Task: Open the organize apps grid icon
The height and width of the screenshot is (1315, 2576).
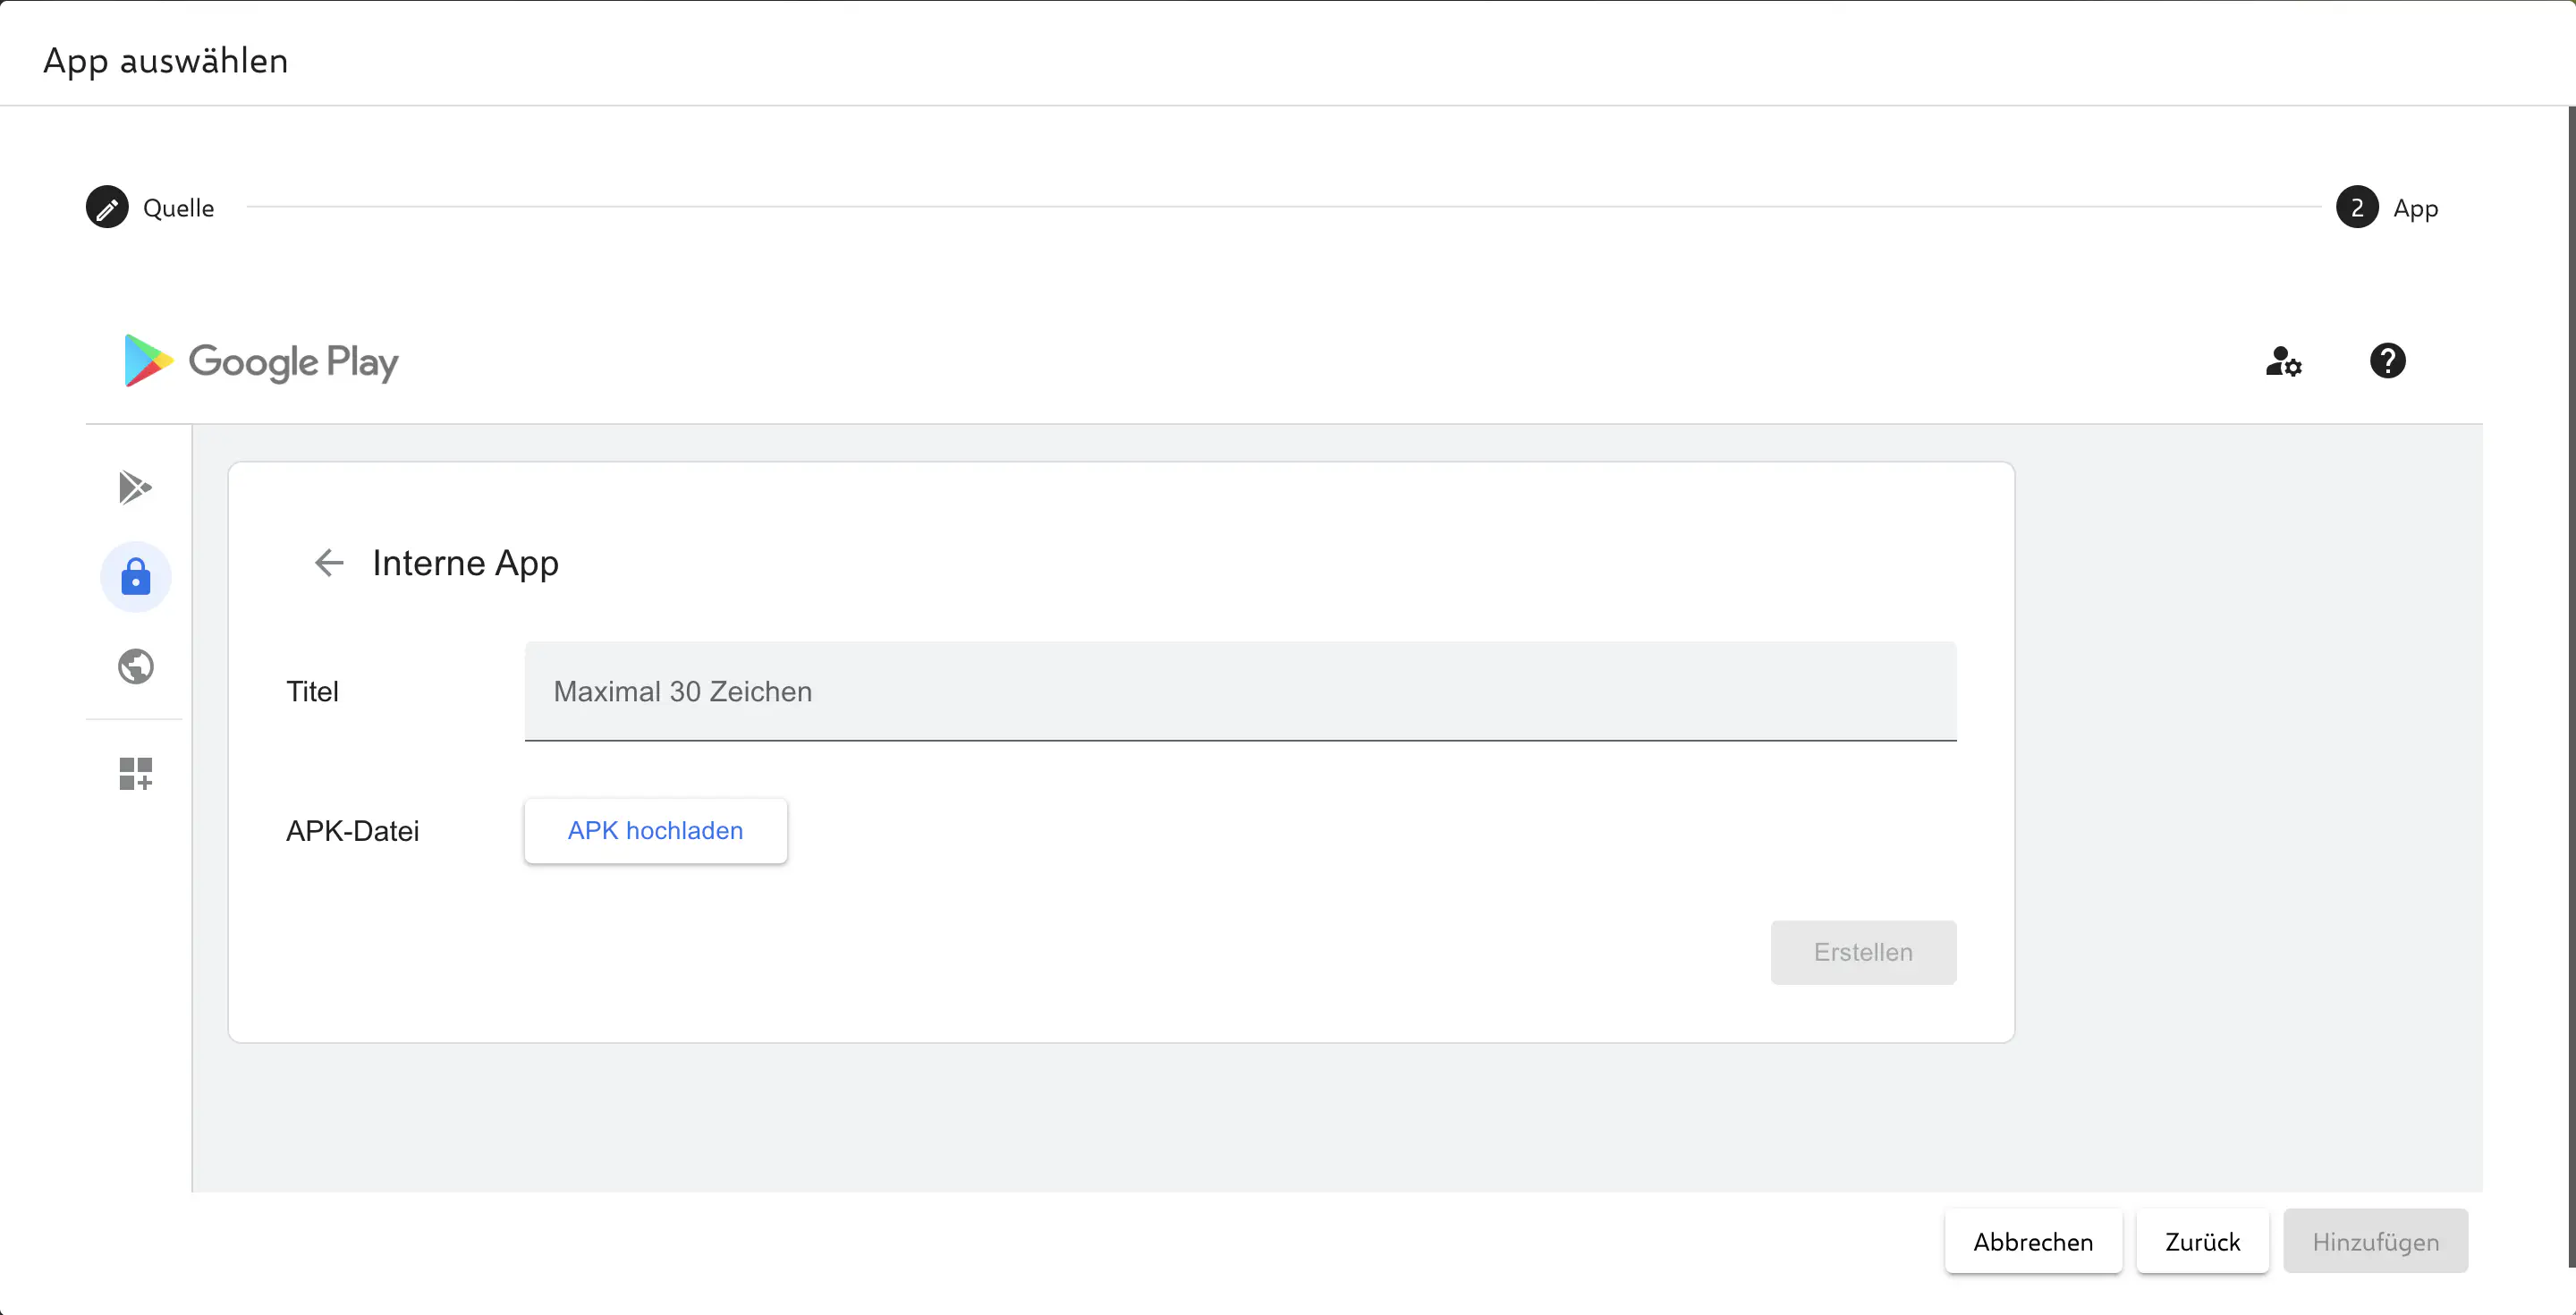Action: (x=135, y=773)
